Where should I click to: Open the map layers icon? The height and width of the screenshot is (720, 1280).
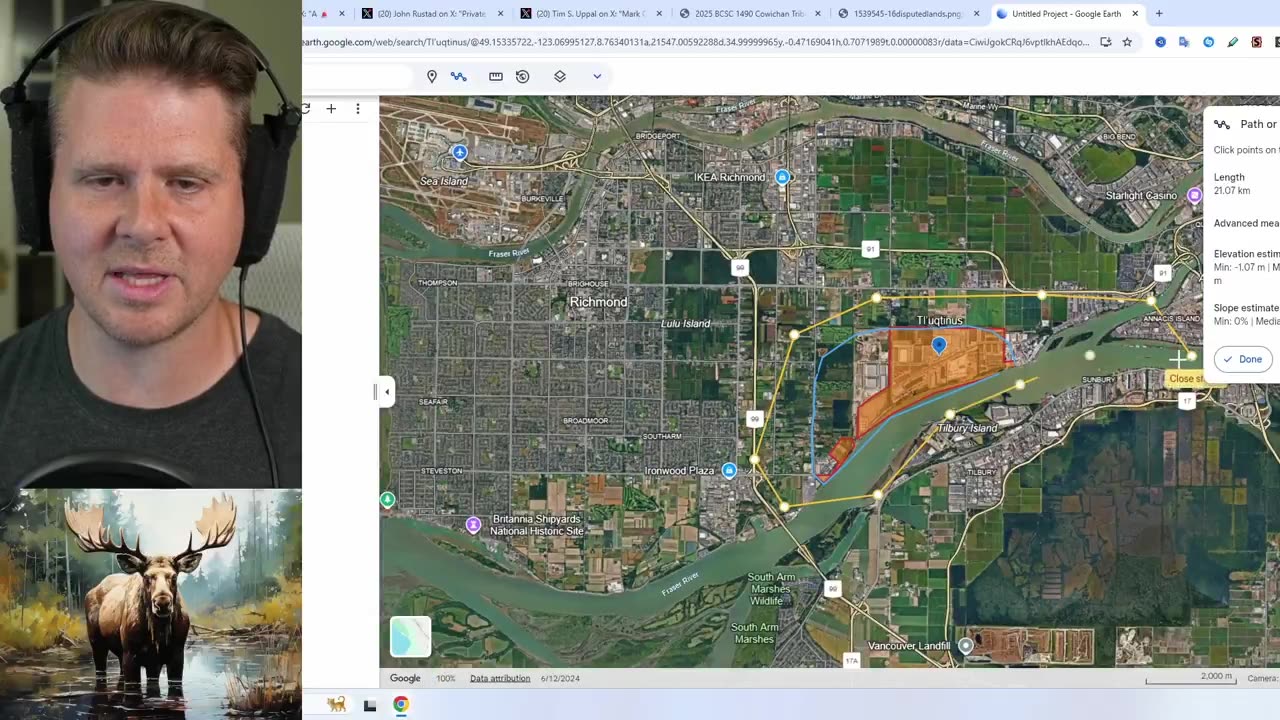[560, 77]
